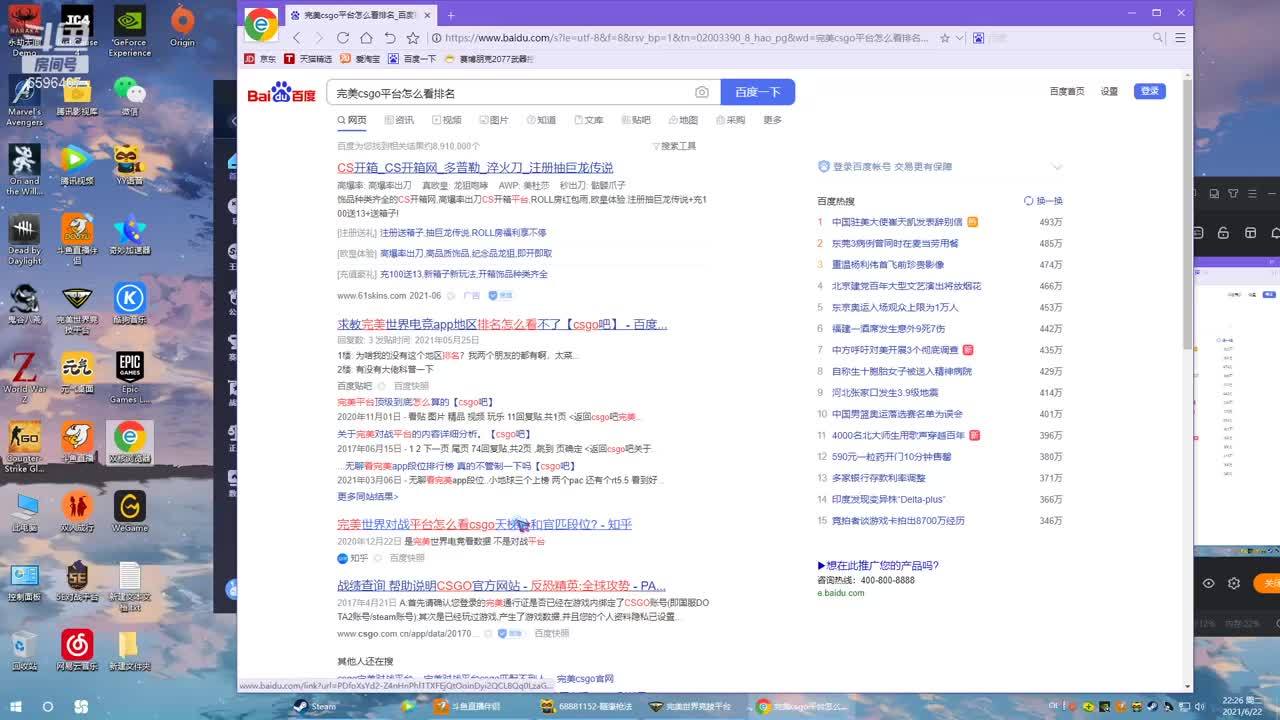The height and width of the screenshot is (720, 1280).
Task: Switch to the 文库 search tab
Action: coord(588,120)
